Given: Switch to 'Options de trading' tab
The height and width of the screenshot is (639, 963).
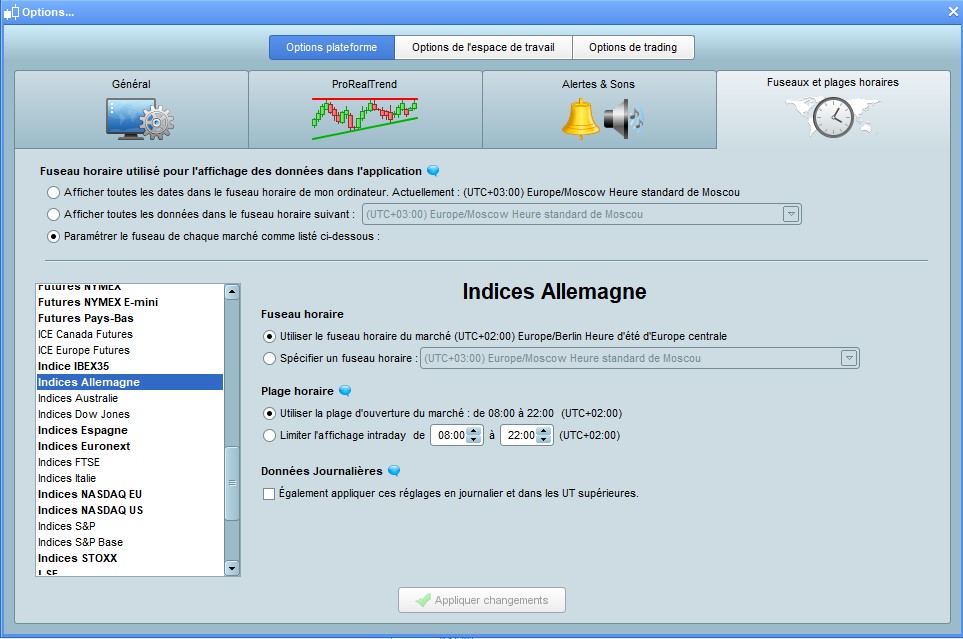Looking at the screenshot, I should (633, 47).
